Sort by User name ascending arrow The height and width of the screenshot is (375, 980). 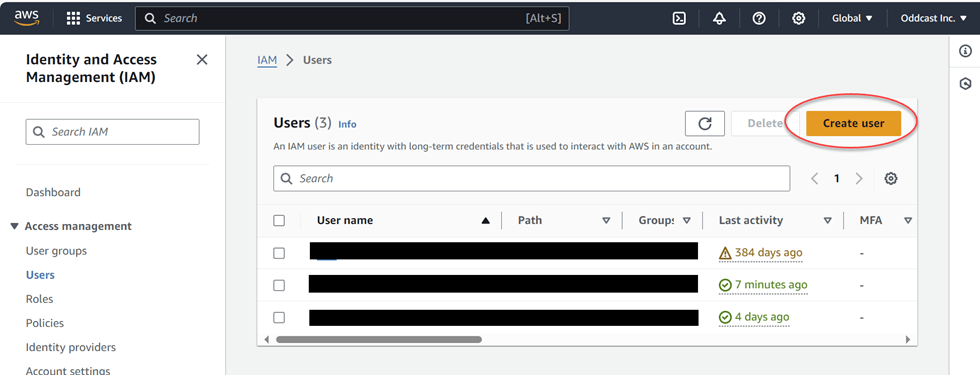tap(486, 221)
